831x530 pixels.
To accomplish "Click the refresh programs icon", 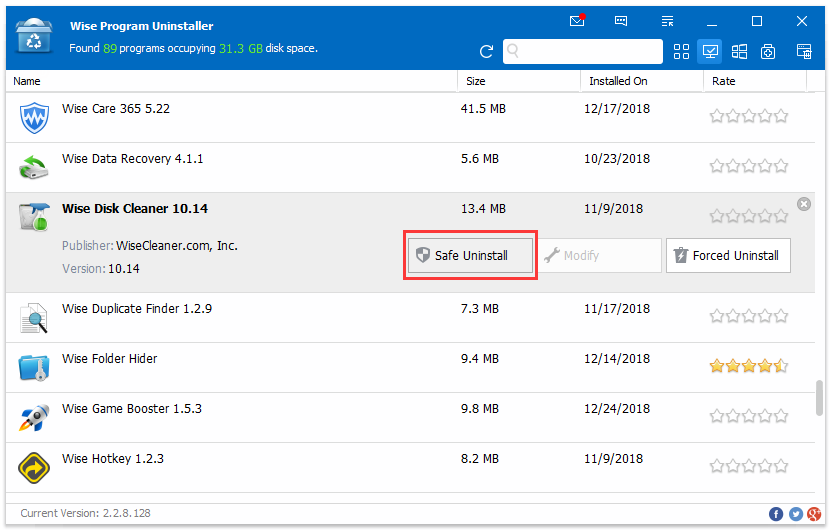I will pyautogui.click(x=486, y=51).
